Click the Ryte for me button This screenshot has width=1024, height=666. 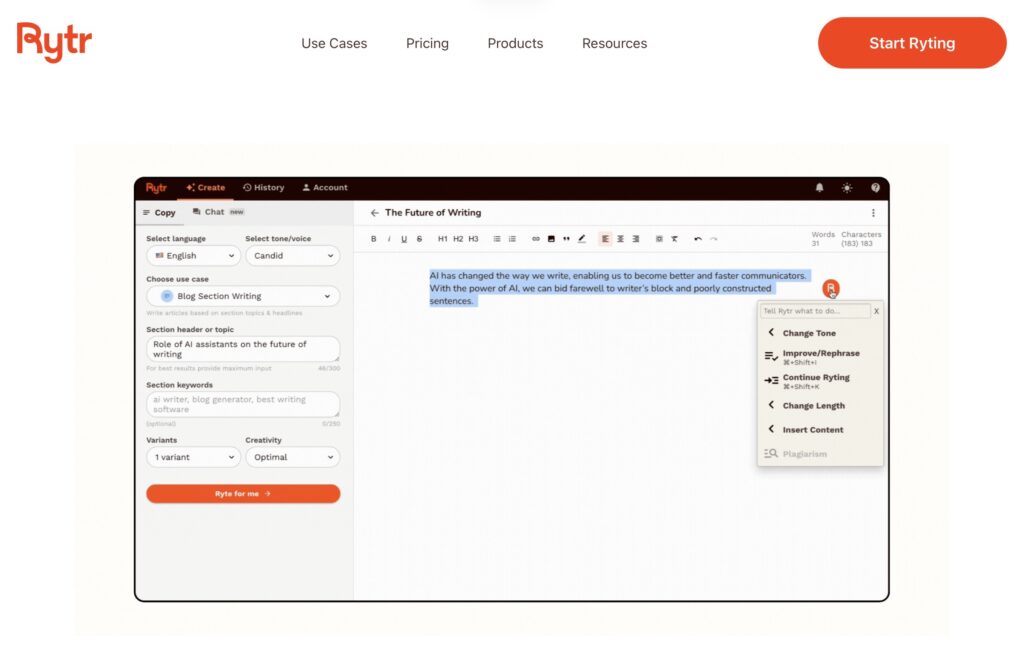pyautogui.click(x=243, y=494)
